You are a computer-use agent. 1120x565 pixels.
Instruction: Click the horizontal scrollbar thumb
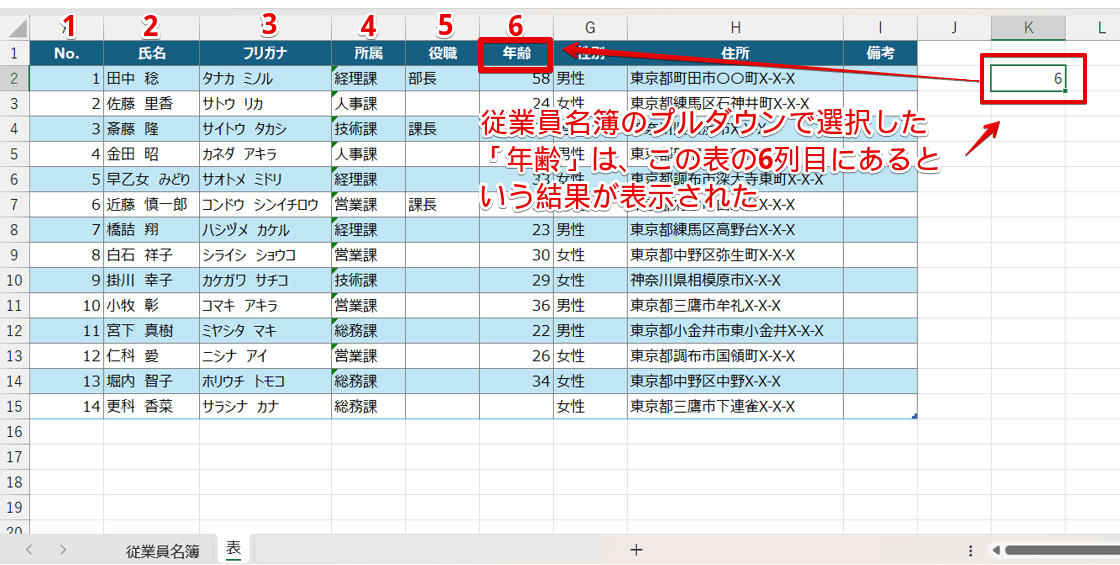click(x=1062, y=551)
